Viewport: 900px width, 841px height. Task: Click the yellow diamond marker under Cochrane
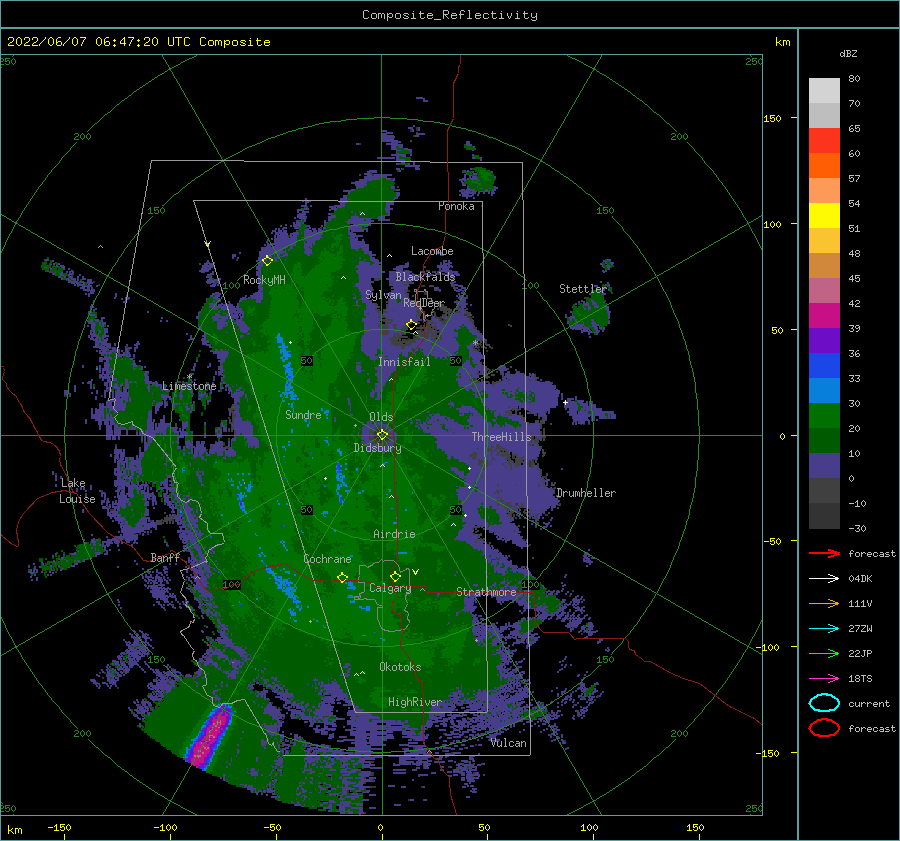point(342,577)
